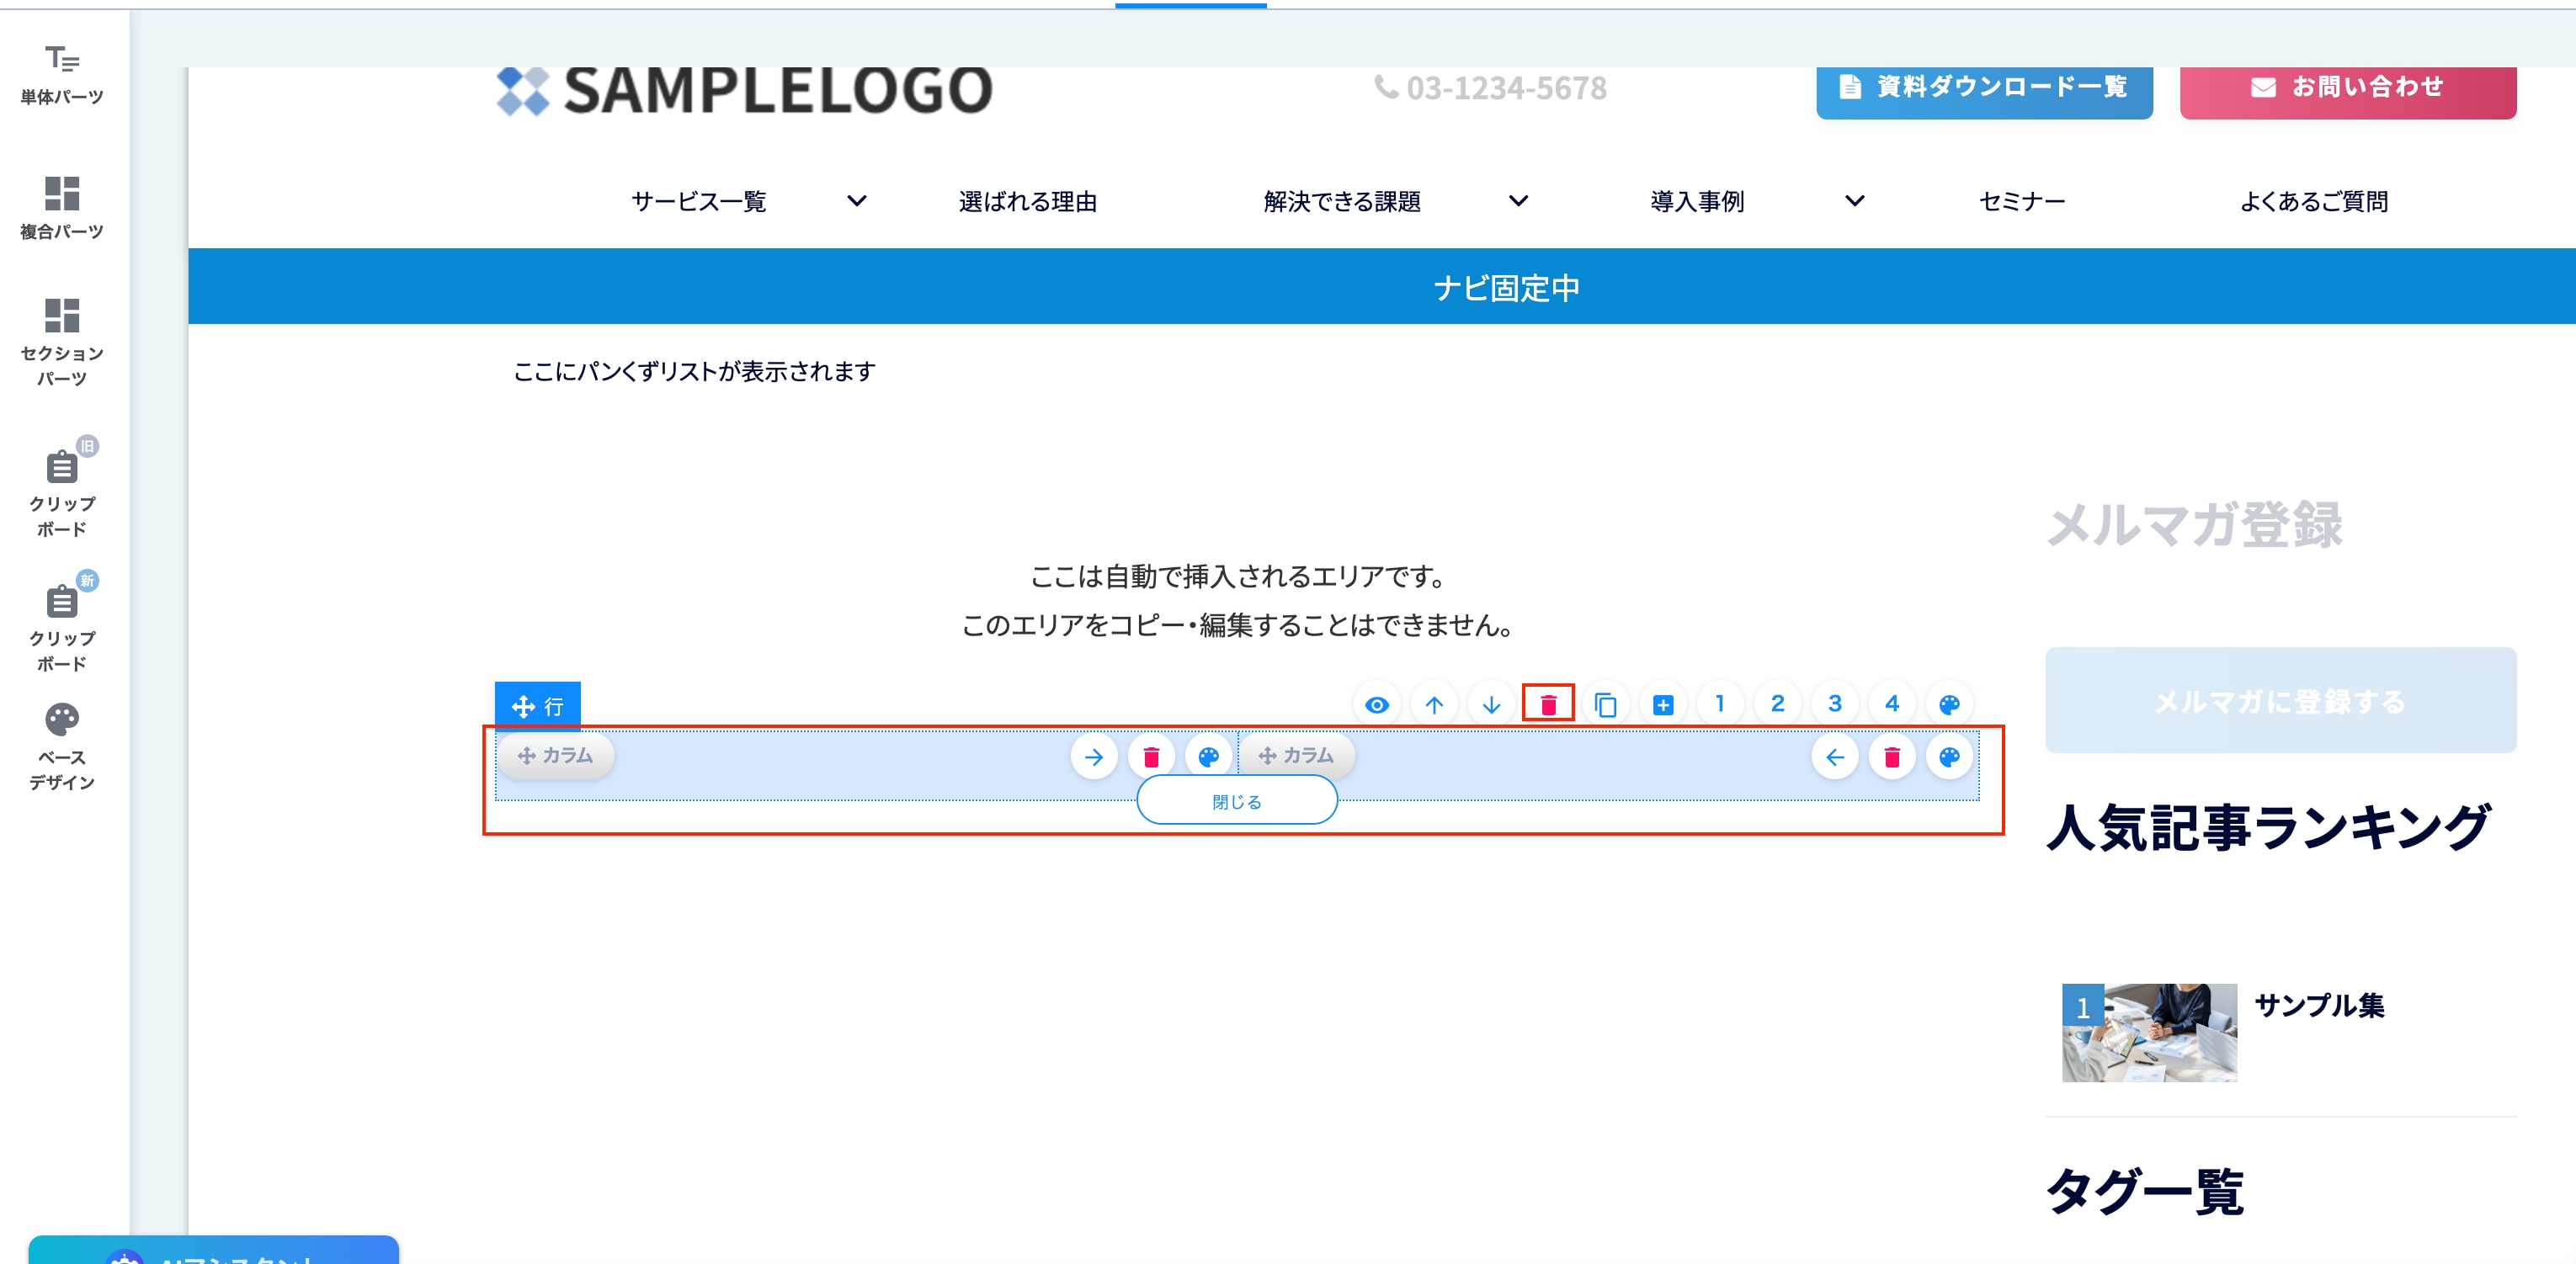Open the サンプル集 ranking article link
The height and width of the screenshot is (1264, 2576).
coord(2320,1005)
